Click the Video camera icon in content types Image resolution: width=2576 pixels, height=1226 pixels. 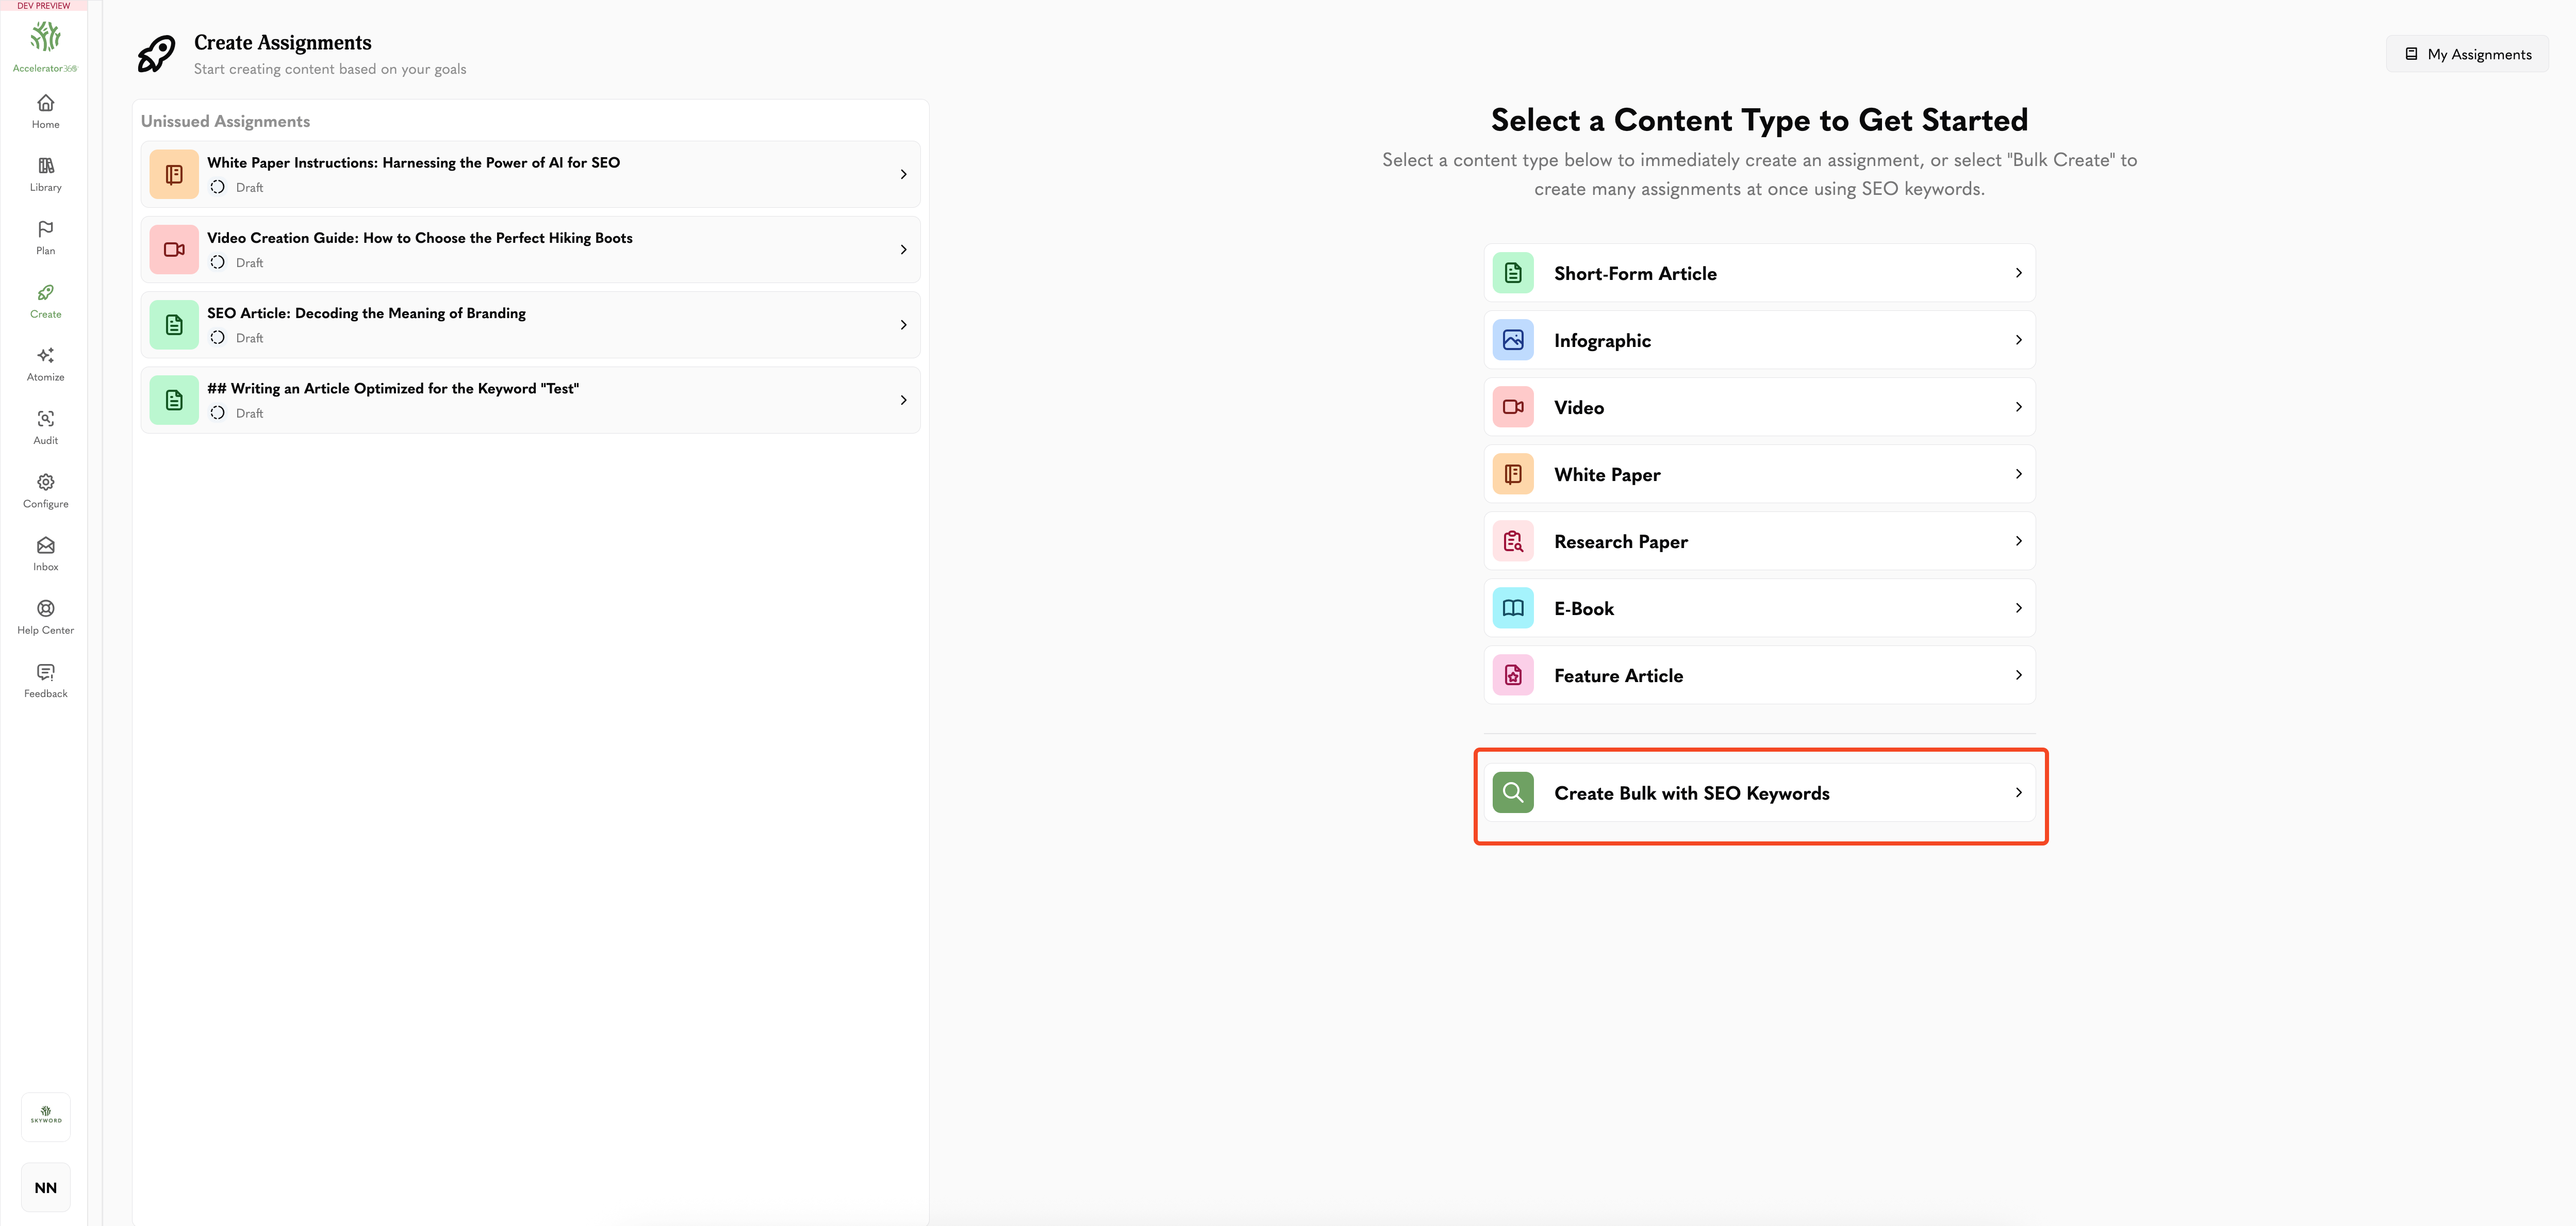pyautogui.click(x=1513, y=407)
